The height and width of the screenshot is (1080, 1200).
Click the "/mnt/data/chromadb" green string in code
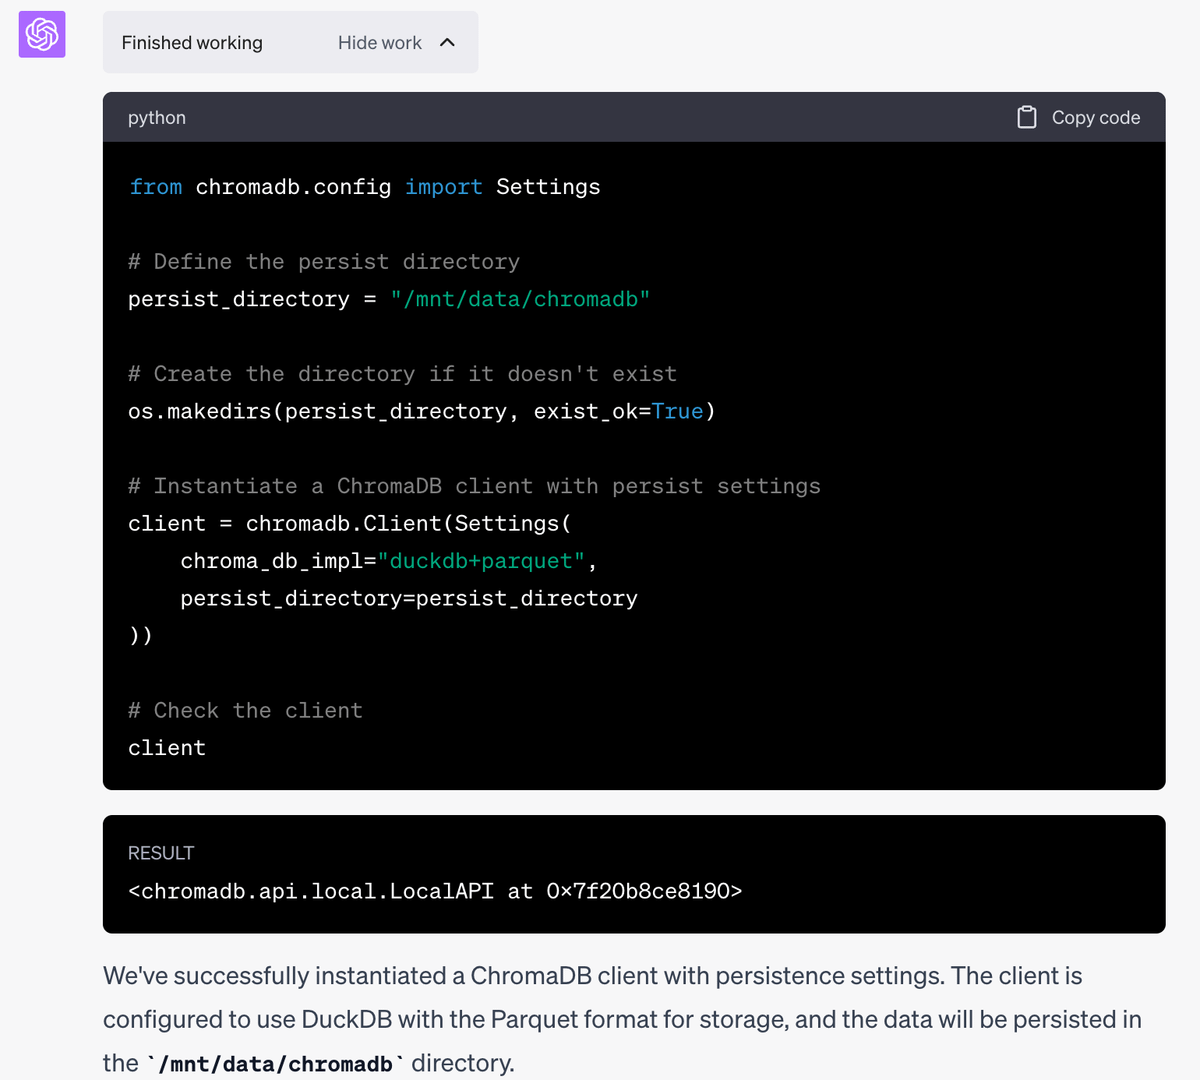coord(520,299)
